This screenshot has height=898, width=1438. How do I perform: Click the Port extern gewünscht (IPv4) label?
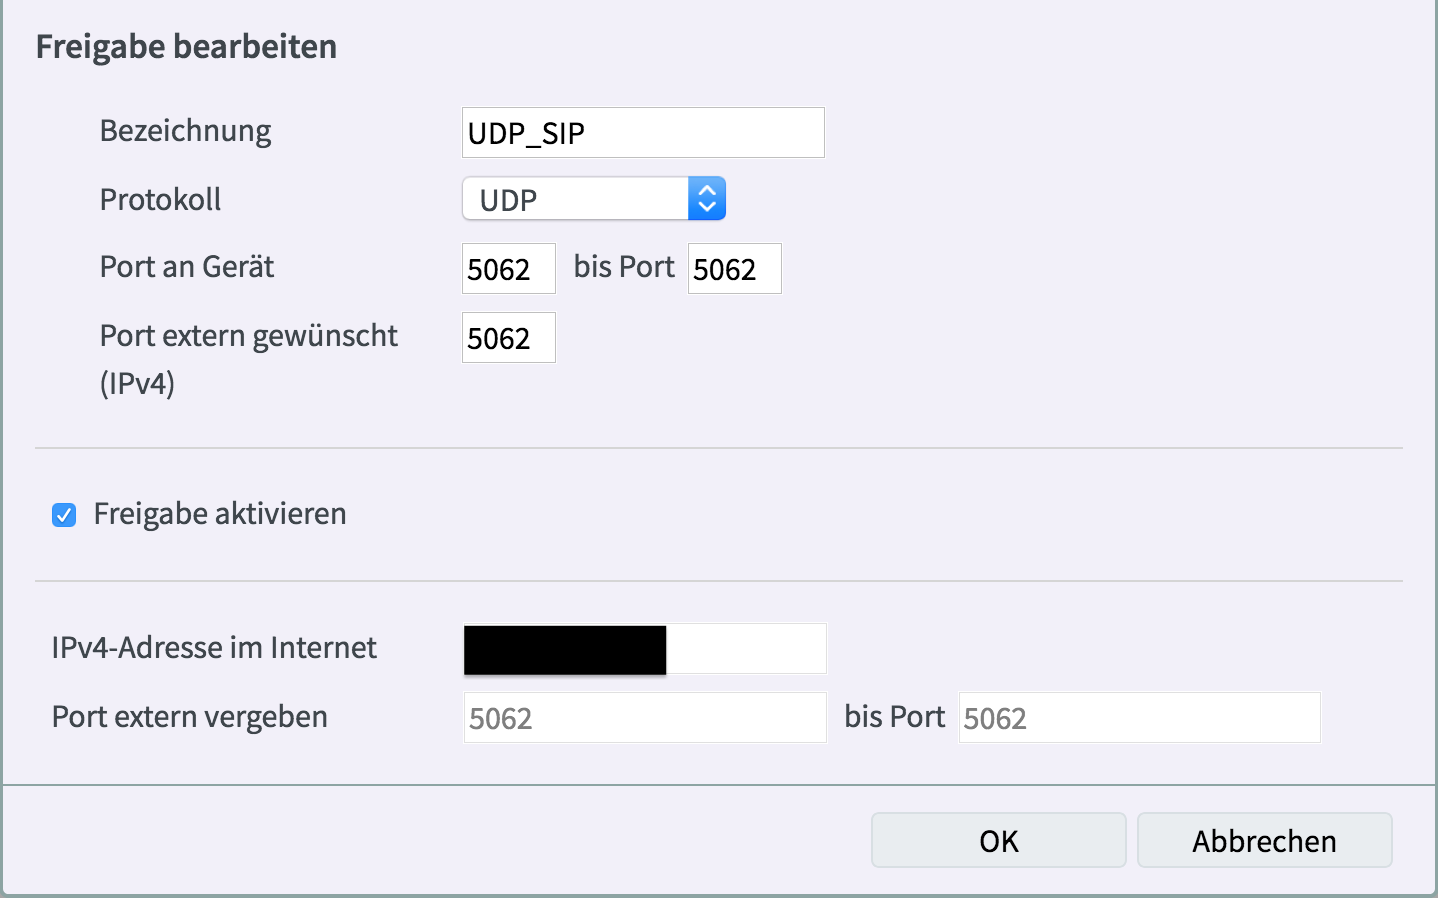coord(248,337)
